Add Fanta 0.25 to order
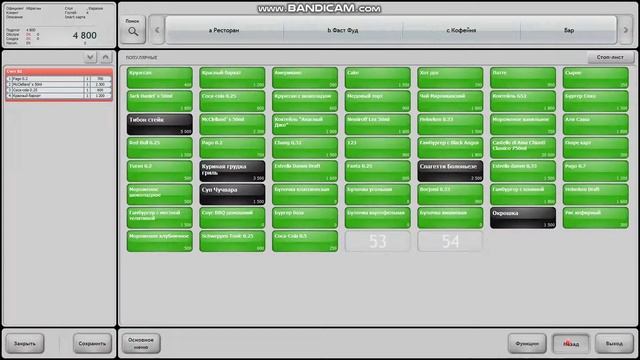 (378, 171)
